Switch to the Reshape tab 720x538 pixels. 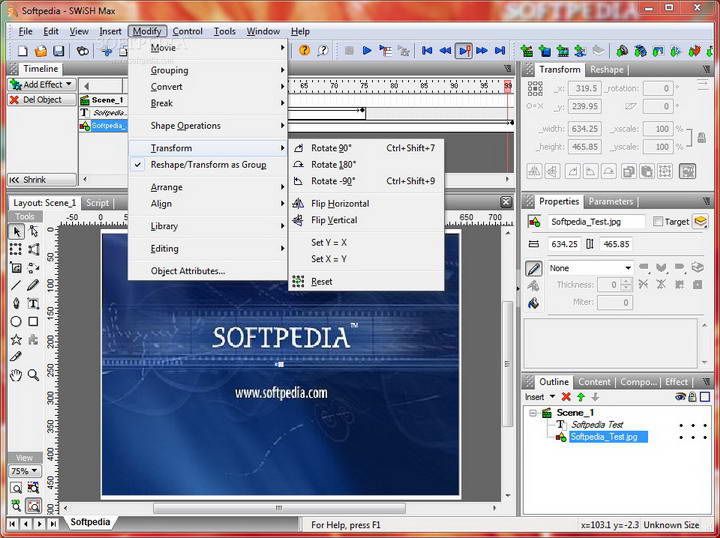(x=607, y=70)
